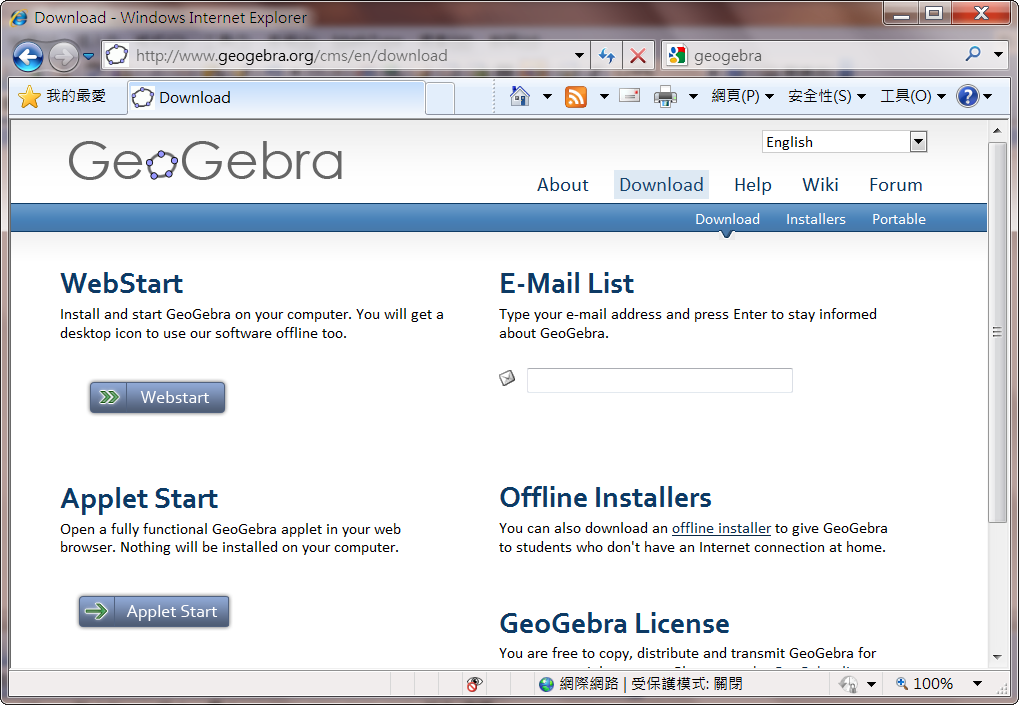Viewport: 1019px width, 705px height.
Task: Open the search provider options dropdown
Action: (998, 55)
